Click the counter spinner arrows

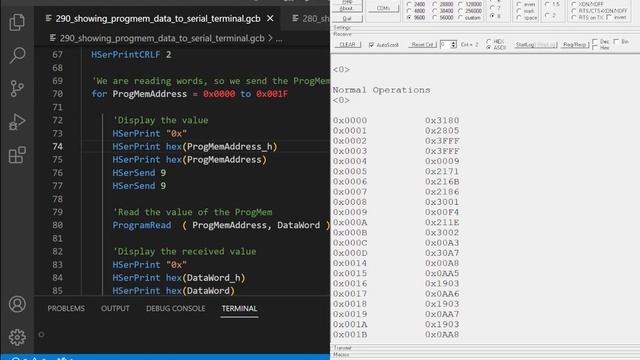[x=453, y=44]
